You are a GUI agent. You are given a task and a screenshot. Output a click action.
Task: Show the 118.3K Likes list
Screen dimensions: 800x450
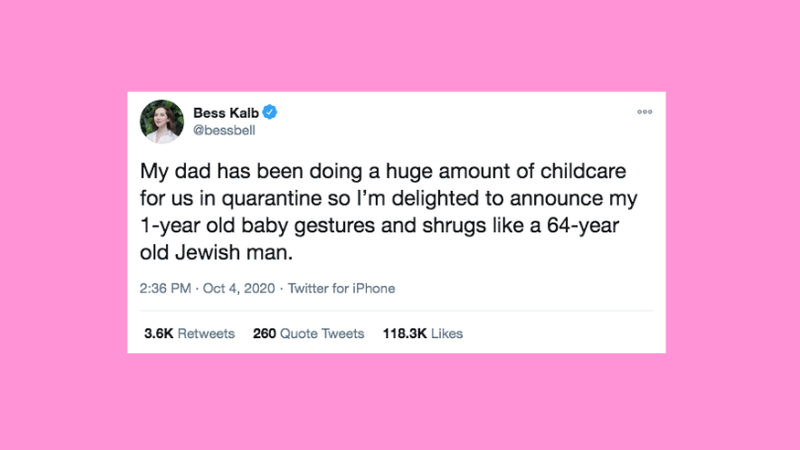point(422,333)
